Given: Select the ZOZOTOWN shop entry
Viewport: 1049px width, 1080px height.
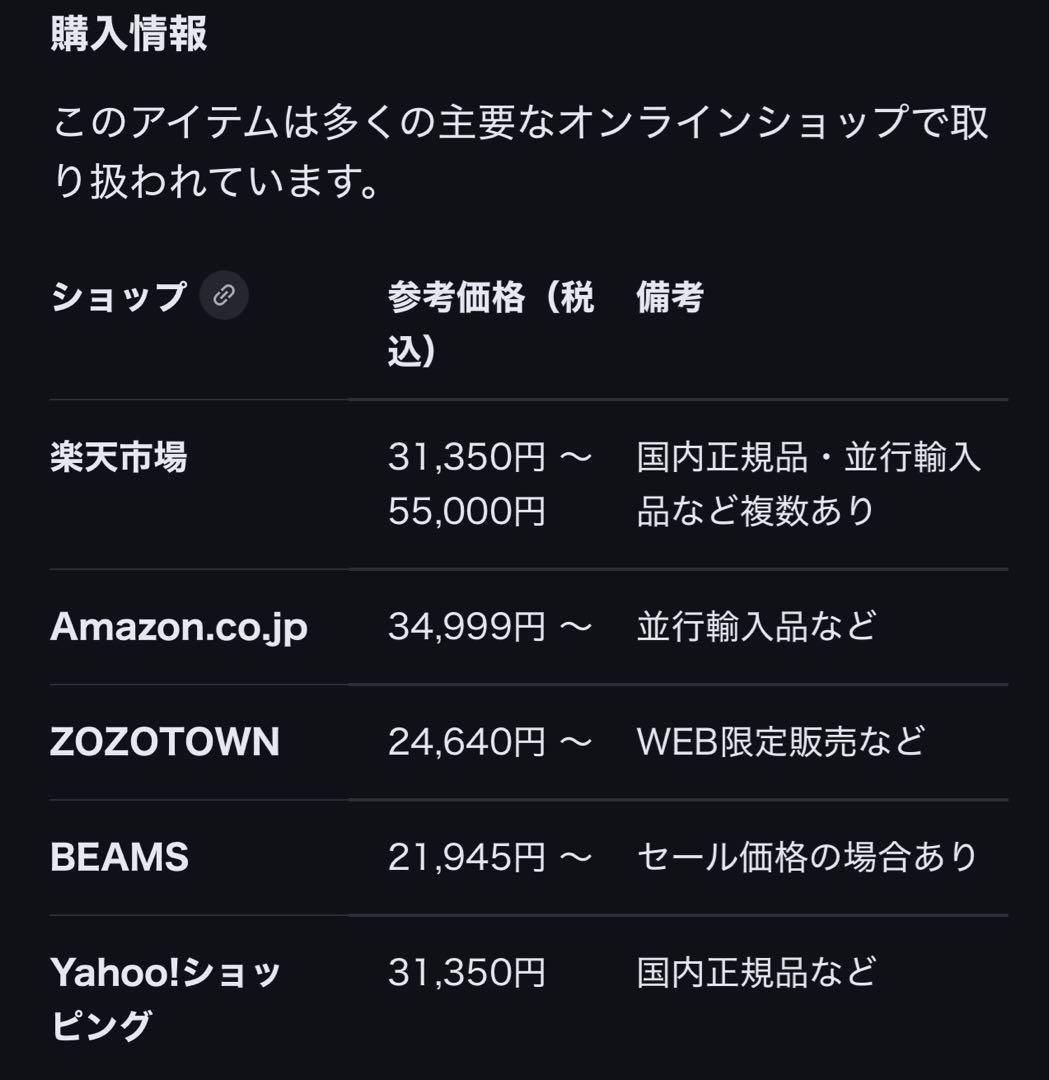Looking at the screenshot, I should [x=165, y=742].
